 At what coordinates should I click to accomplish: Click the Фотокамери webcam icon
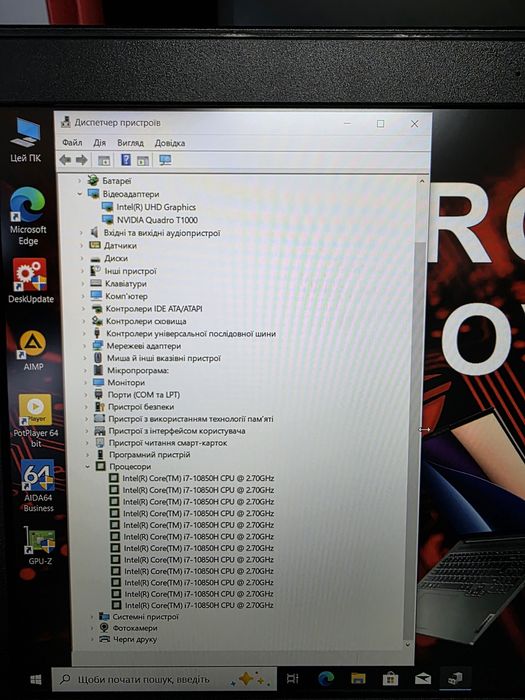pos(104,628)
